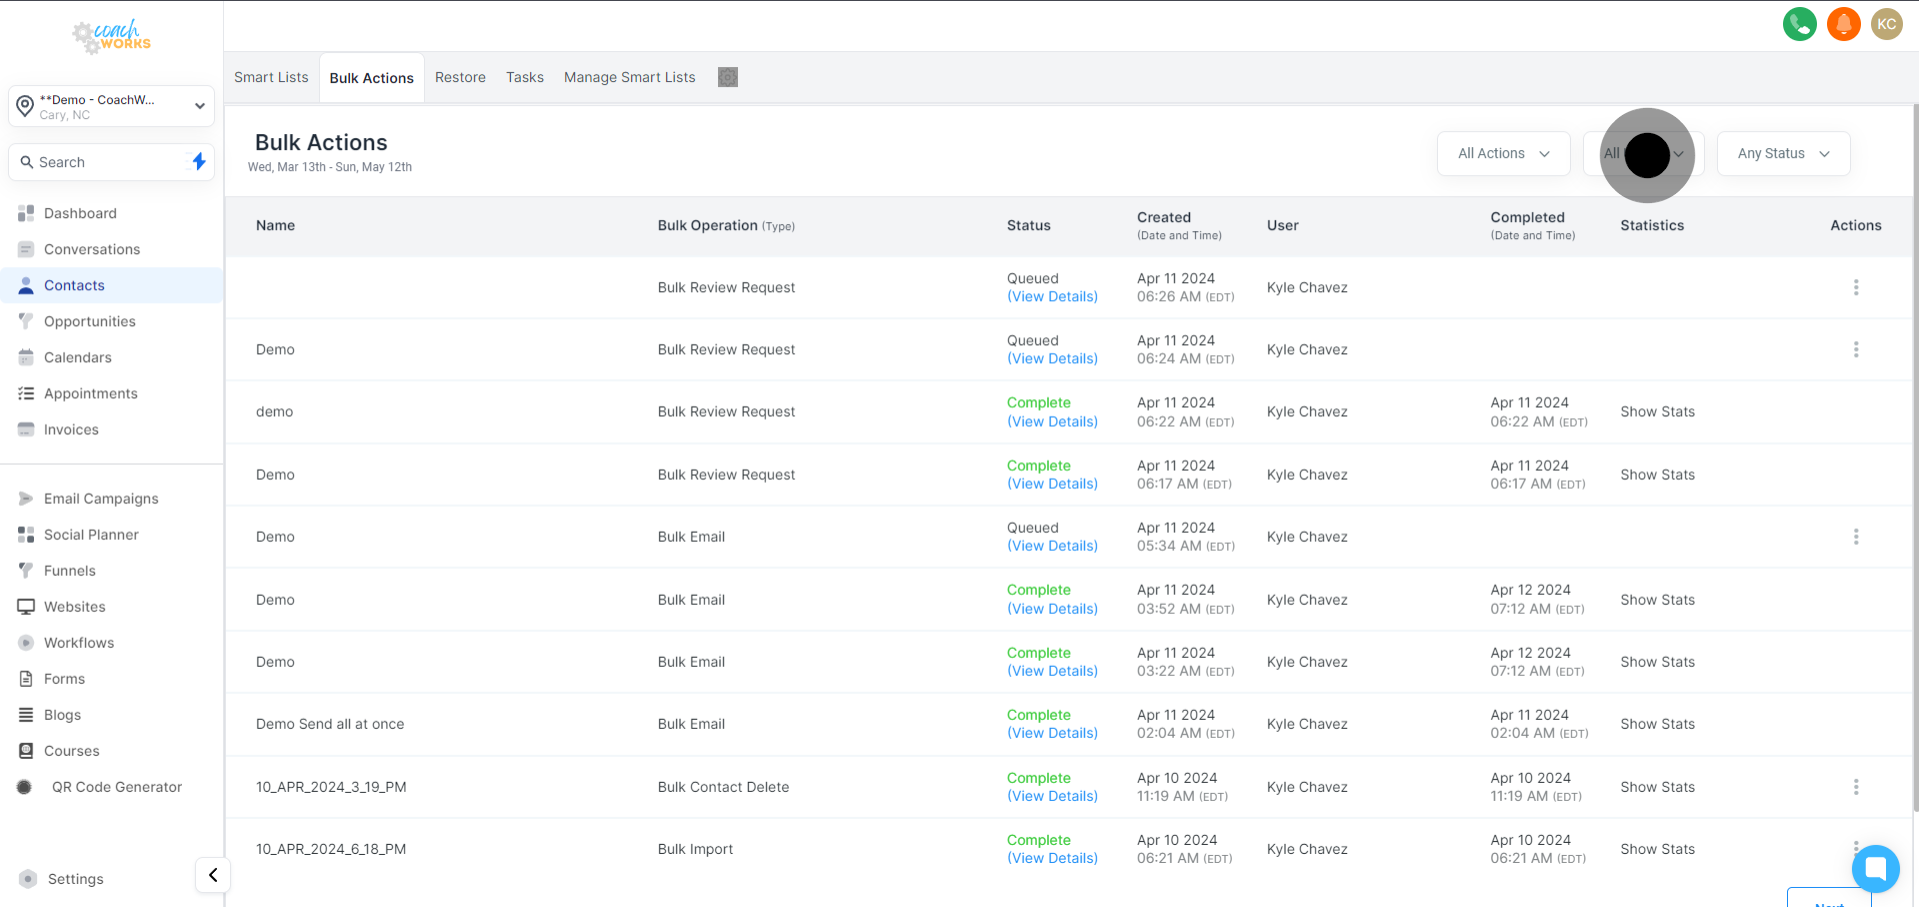Expand the Any Status filter dropdown
The width and height of the screenshot is (1919, 907).
[x=1783, y=153]
